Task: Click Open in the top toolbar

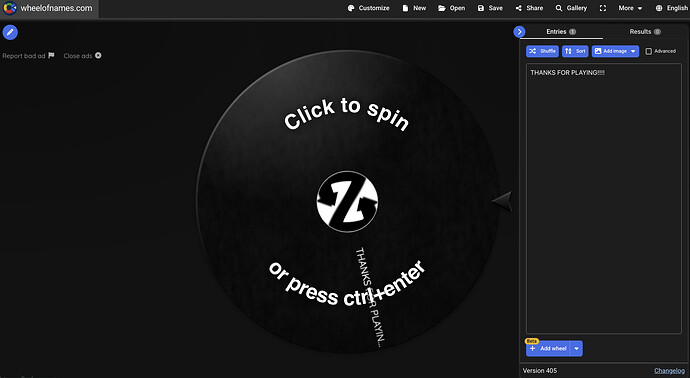Action: [451, 8]
